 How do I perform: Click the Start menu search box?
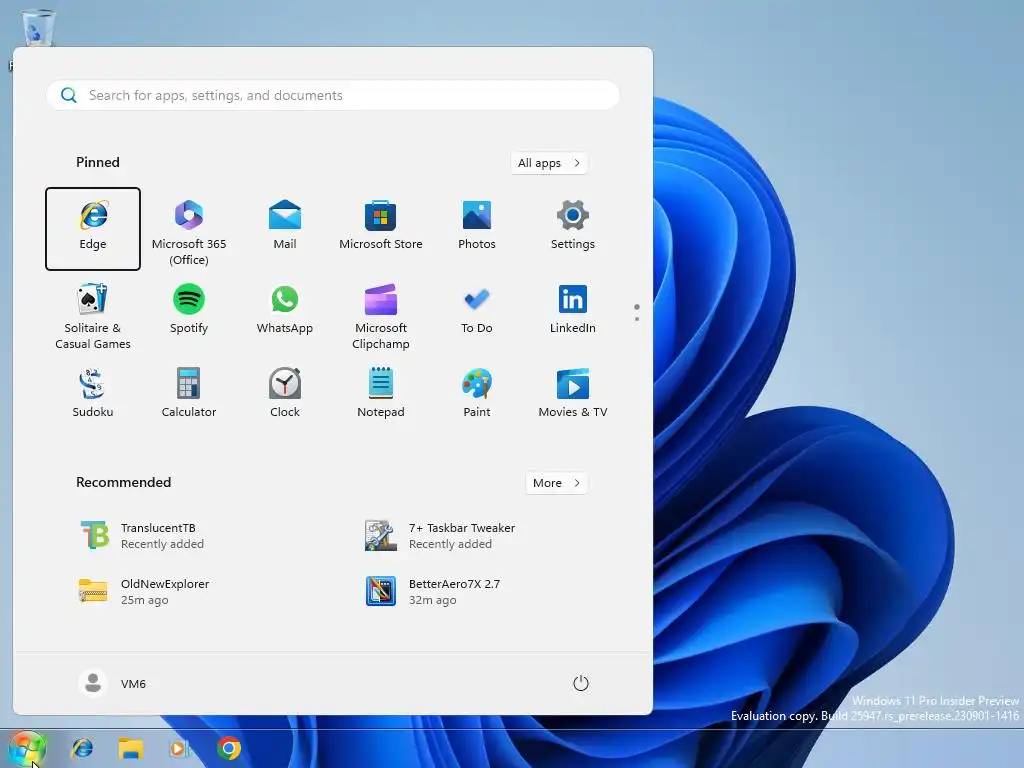click(x=333, y=95)
